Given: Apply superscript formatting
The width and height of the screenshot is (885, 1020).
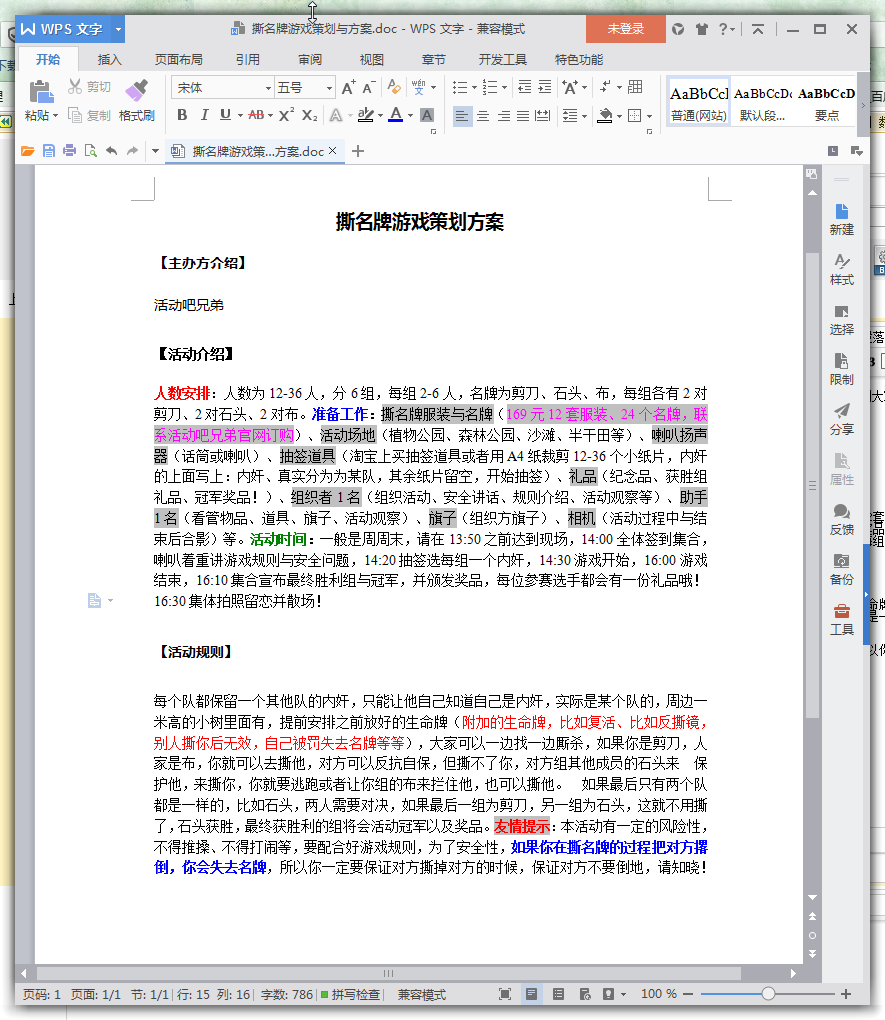Looking at the screenshot, I should tap(286, 115).
